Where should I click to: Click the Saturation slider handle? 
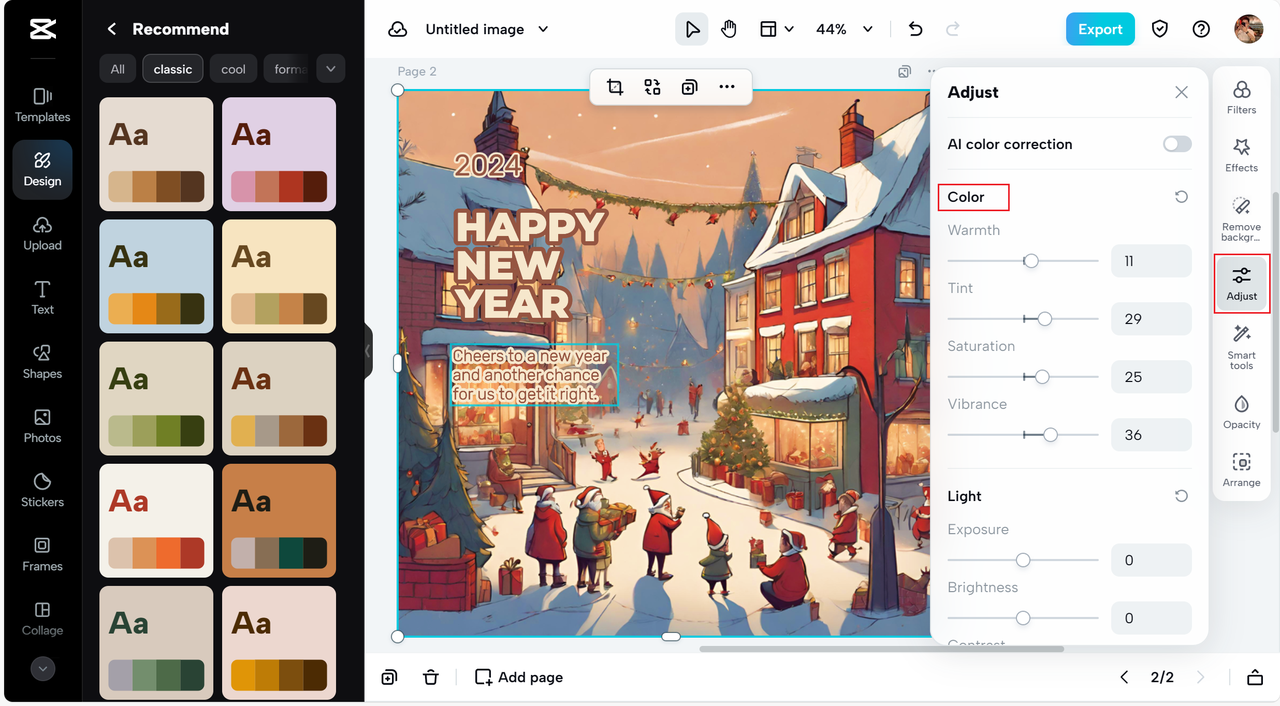[1042, 377]
